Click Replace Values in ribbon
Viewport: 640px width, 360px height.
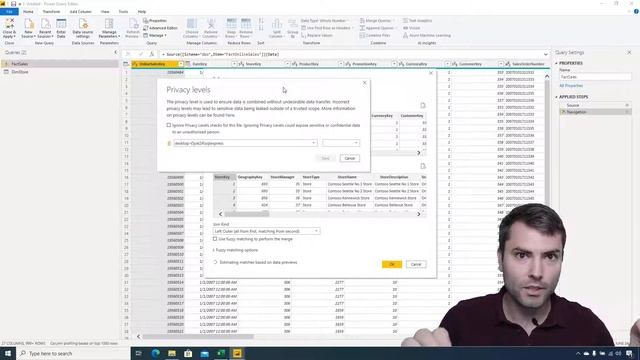pyautogui.click(x=317, y=36)
